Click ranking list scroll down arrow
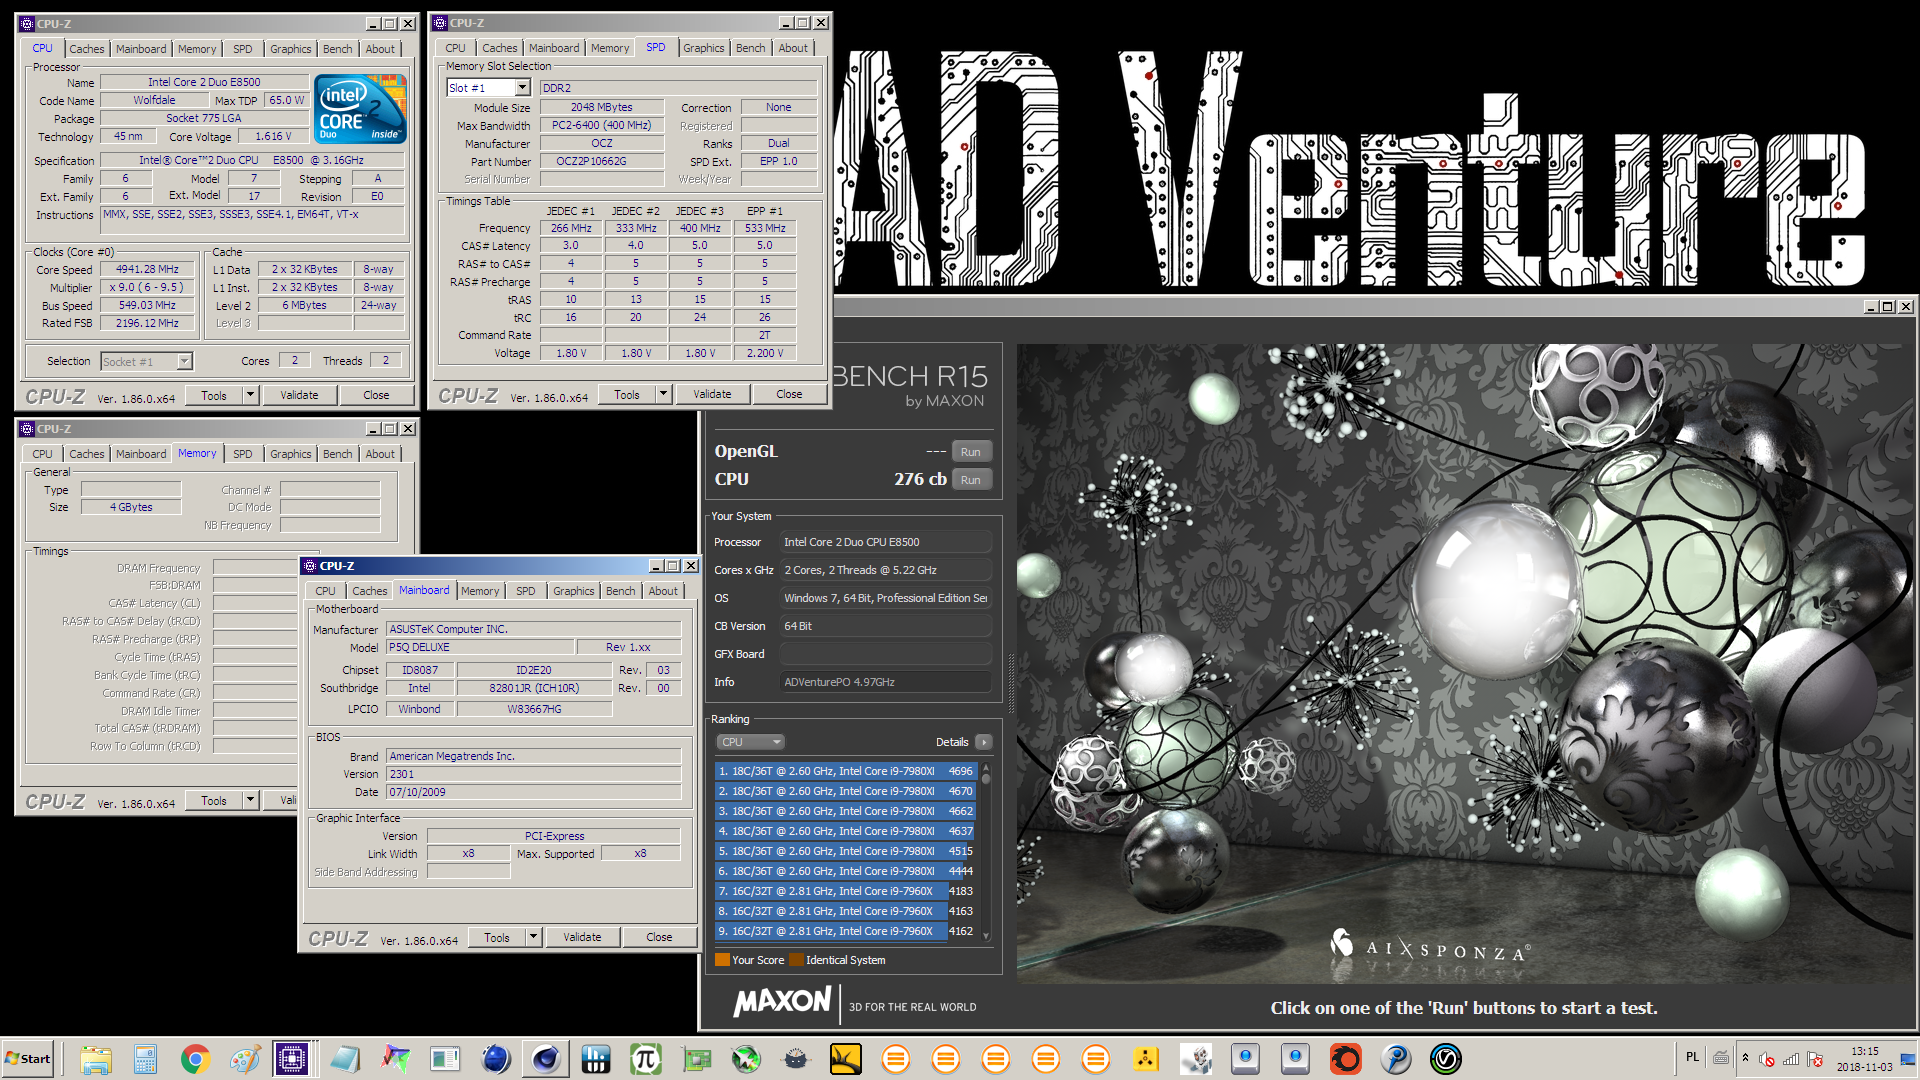Viewport: 1920px width, 1080px height. coord(986,936)
